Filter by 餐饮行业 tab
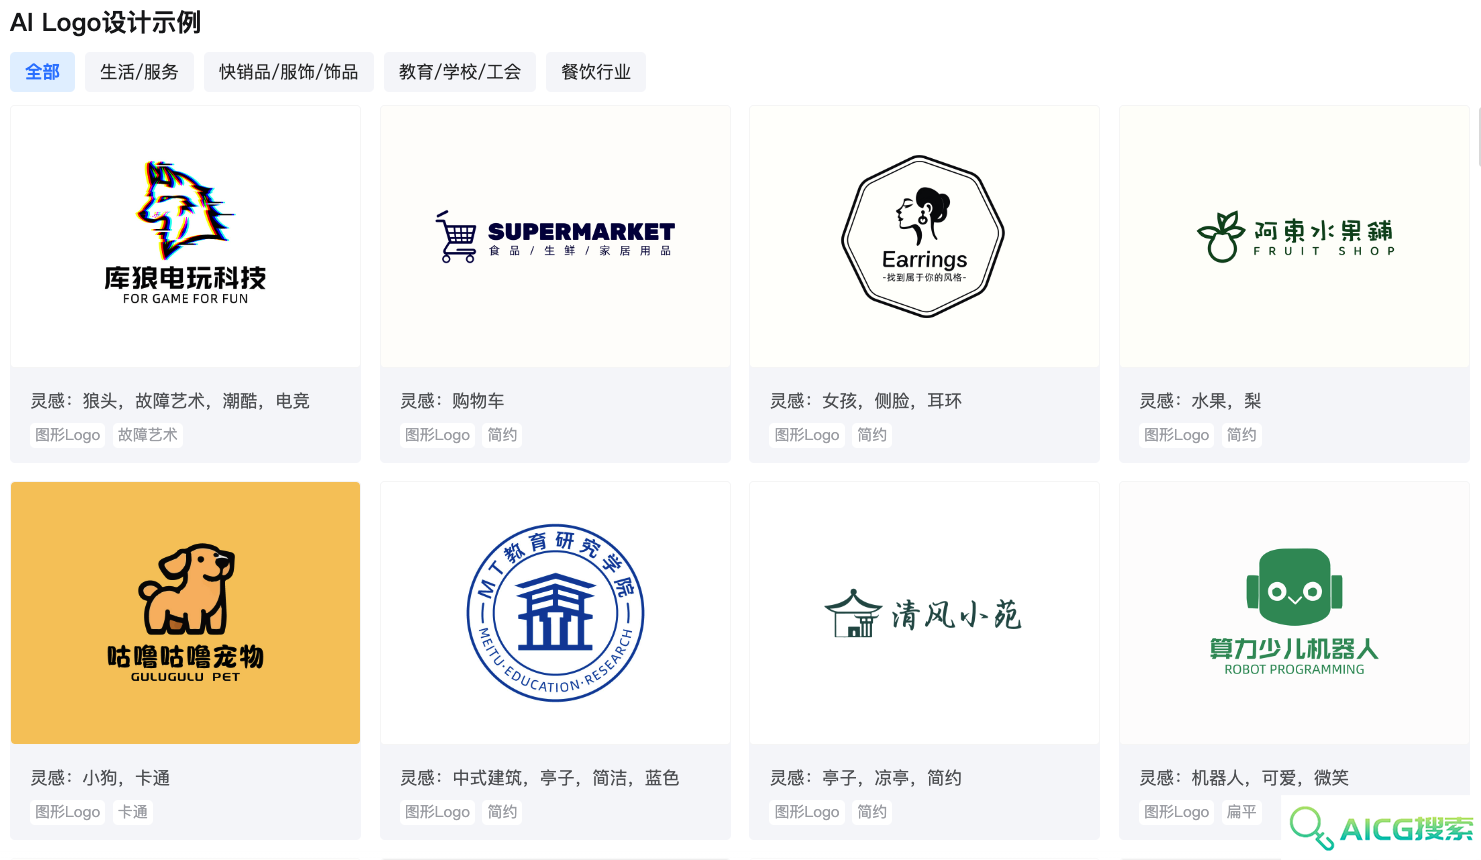This screenshot has width=1481, height=860. pyautogui.click(x=596, y=72)
